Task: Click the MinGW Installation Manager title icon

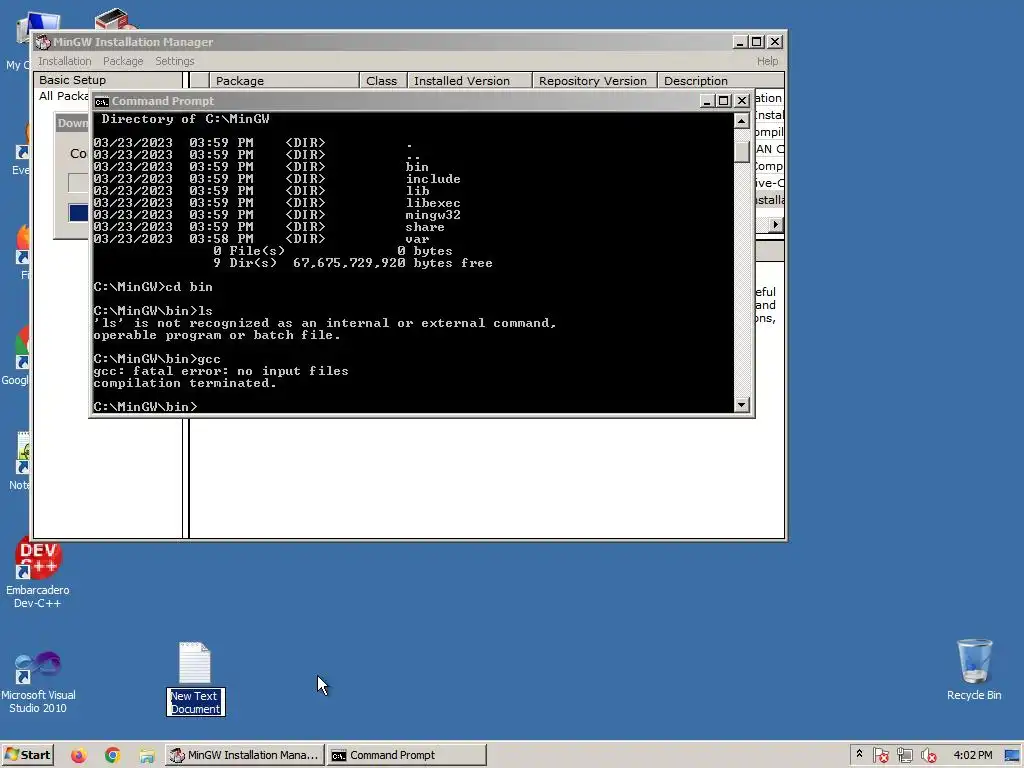Action: (43, 42)
